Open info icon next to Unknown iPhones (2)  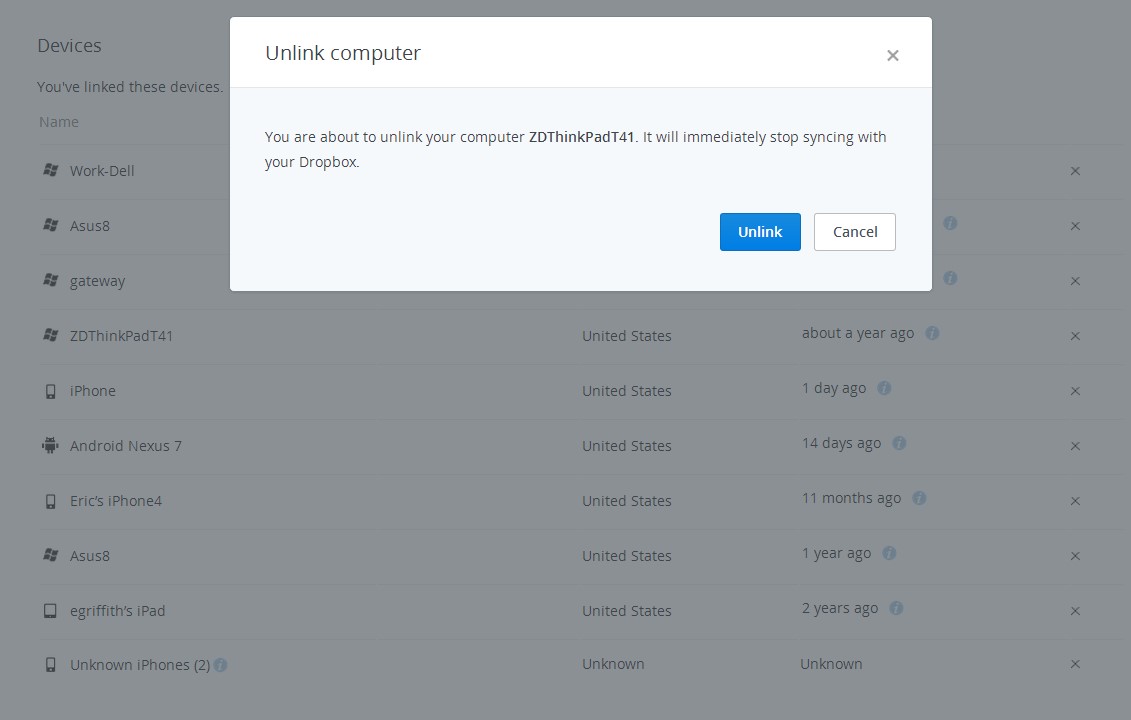(x=221, y=664)
